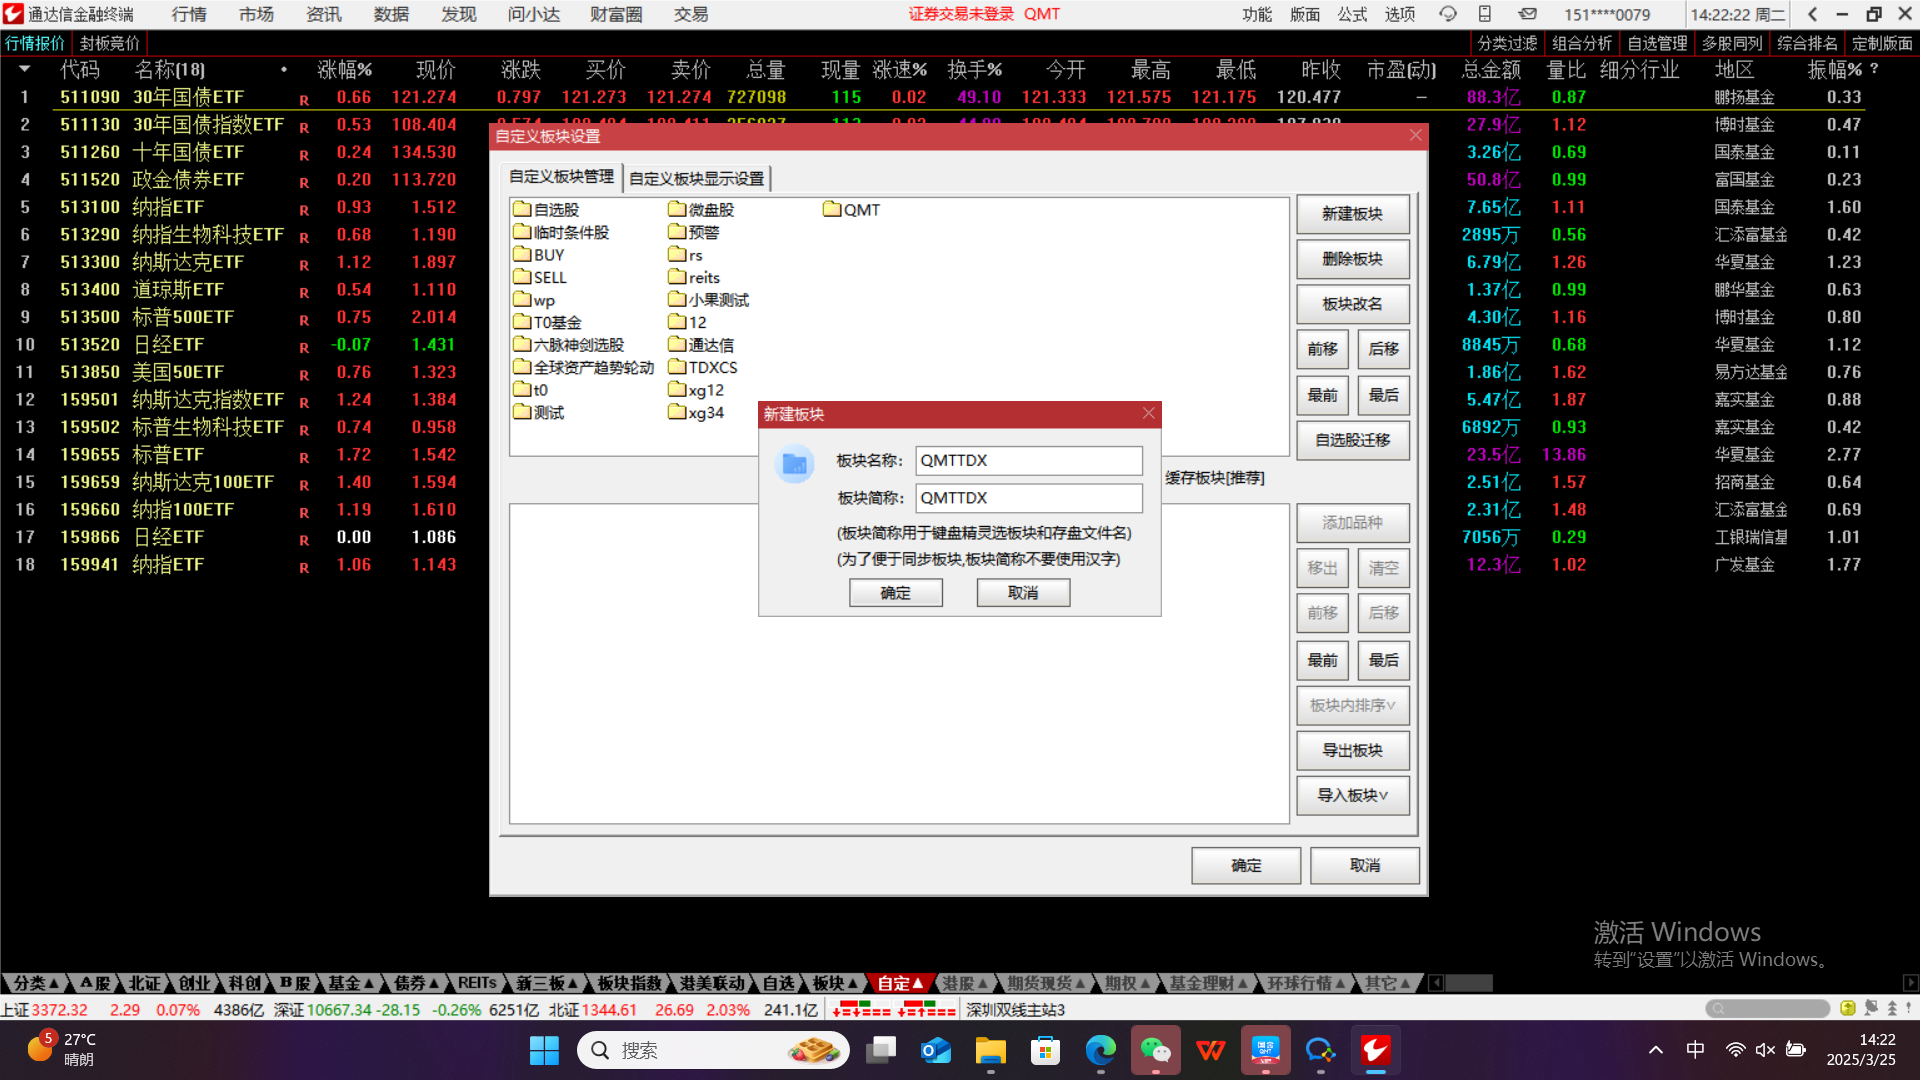Viewport: 1920px width, 1080px height.
Task: Click the bottom tab bar horizontal scrollbar
Action: [1468, 983]
